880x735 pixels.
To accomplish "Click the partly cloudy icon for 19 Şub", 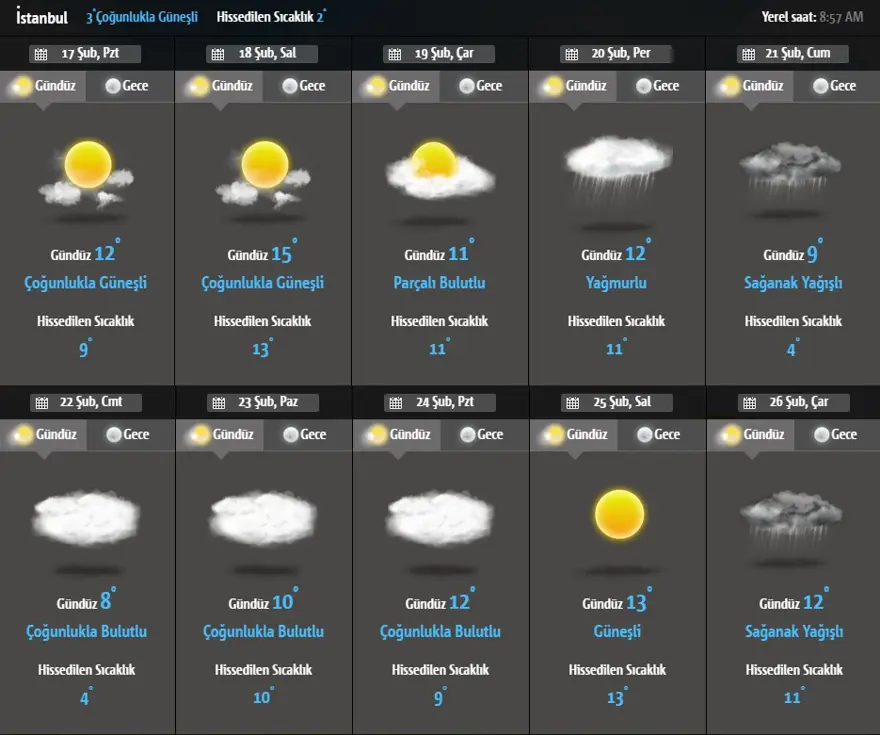I will click(x=440, y=170).
